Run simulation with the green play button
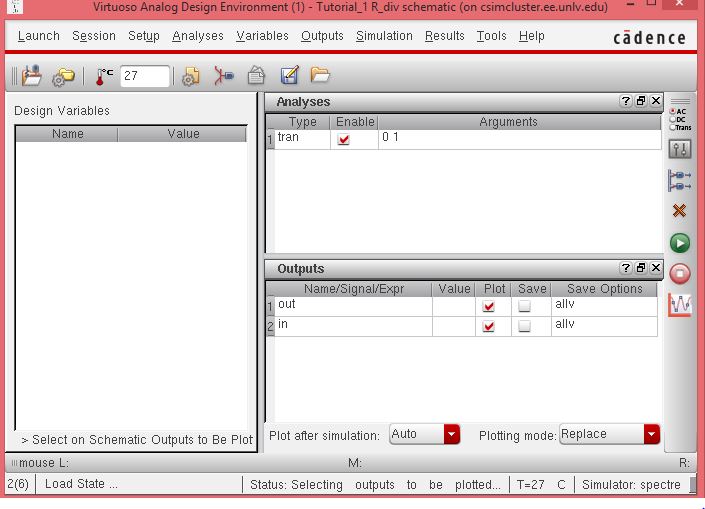Viewport: 705px width, 509px height. [x=680, y=243]
